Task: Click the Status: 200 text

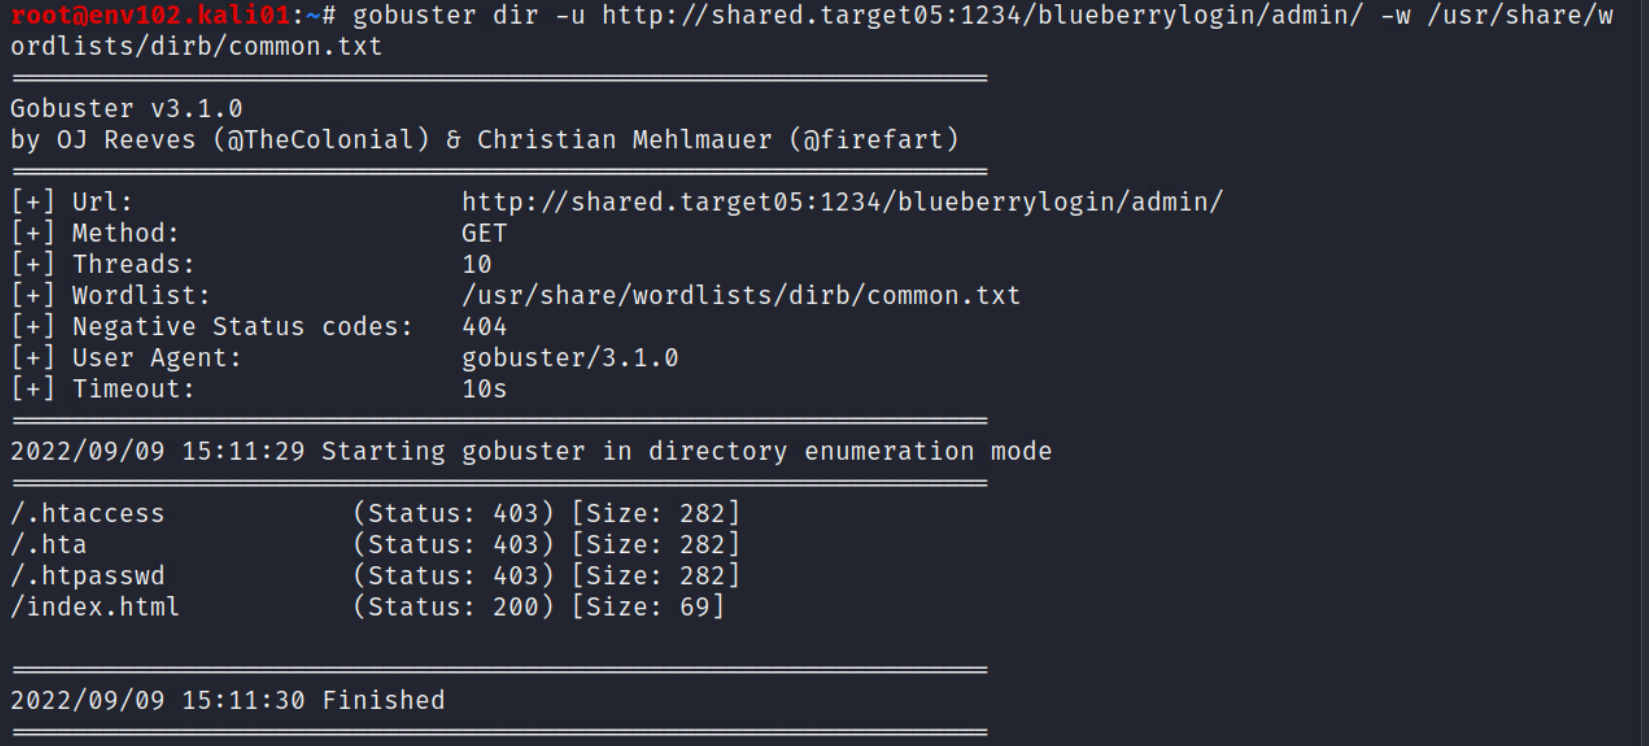Action: click(453, 607)
